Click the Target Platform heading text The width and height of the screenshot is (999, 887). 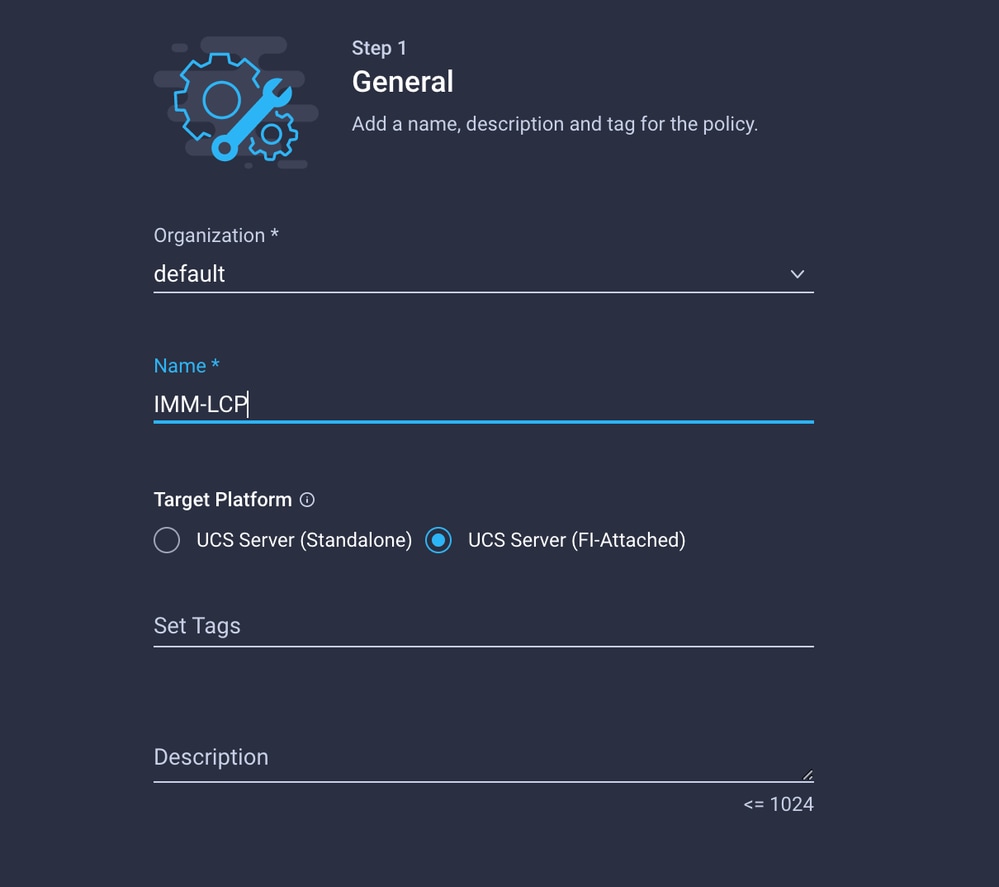click(222, 500)
